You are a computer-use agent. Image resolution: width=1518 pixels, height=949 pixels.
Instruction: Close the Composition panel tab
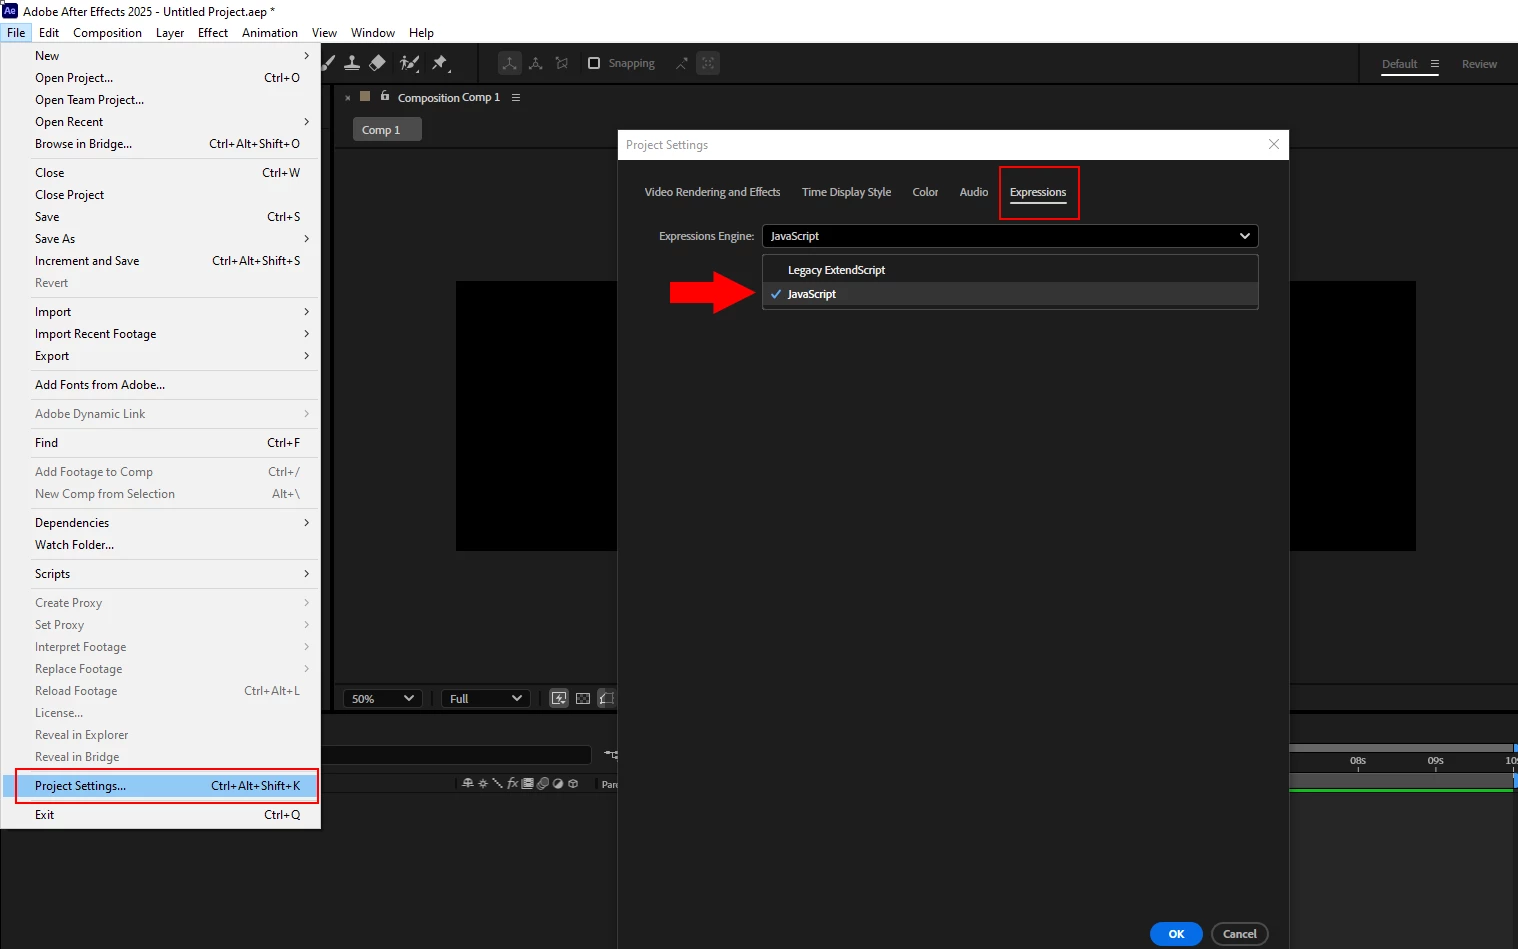point(348,98)
